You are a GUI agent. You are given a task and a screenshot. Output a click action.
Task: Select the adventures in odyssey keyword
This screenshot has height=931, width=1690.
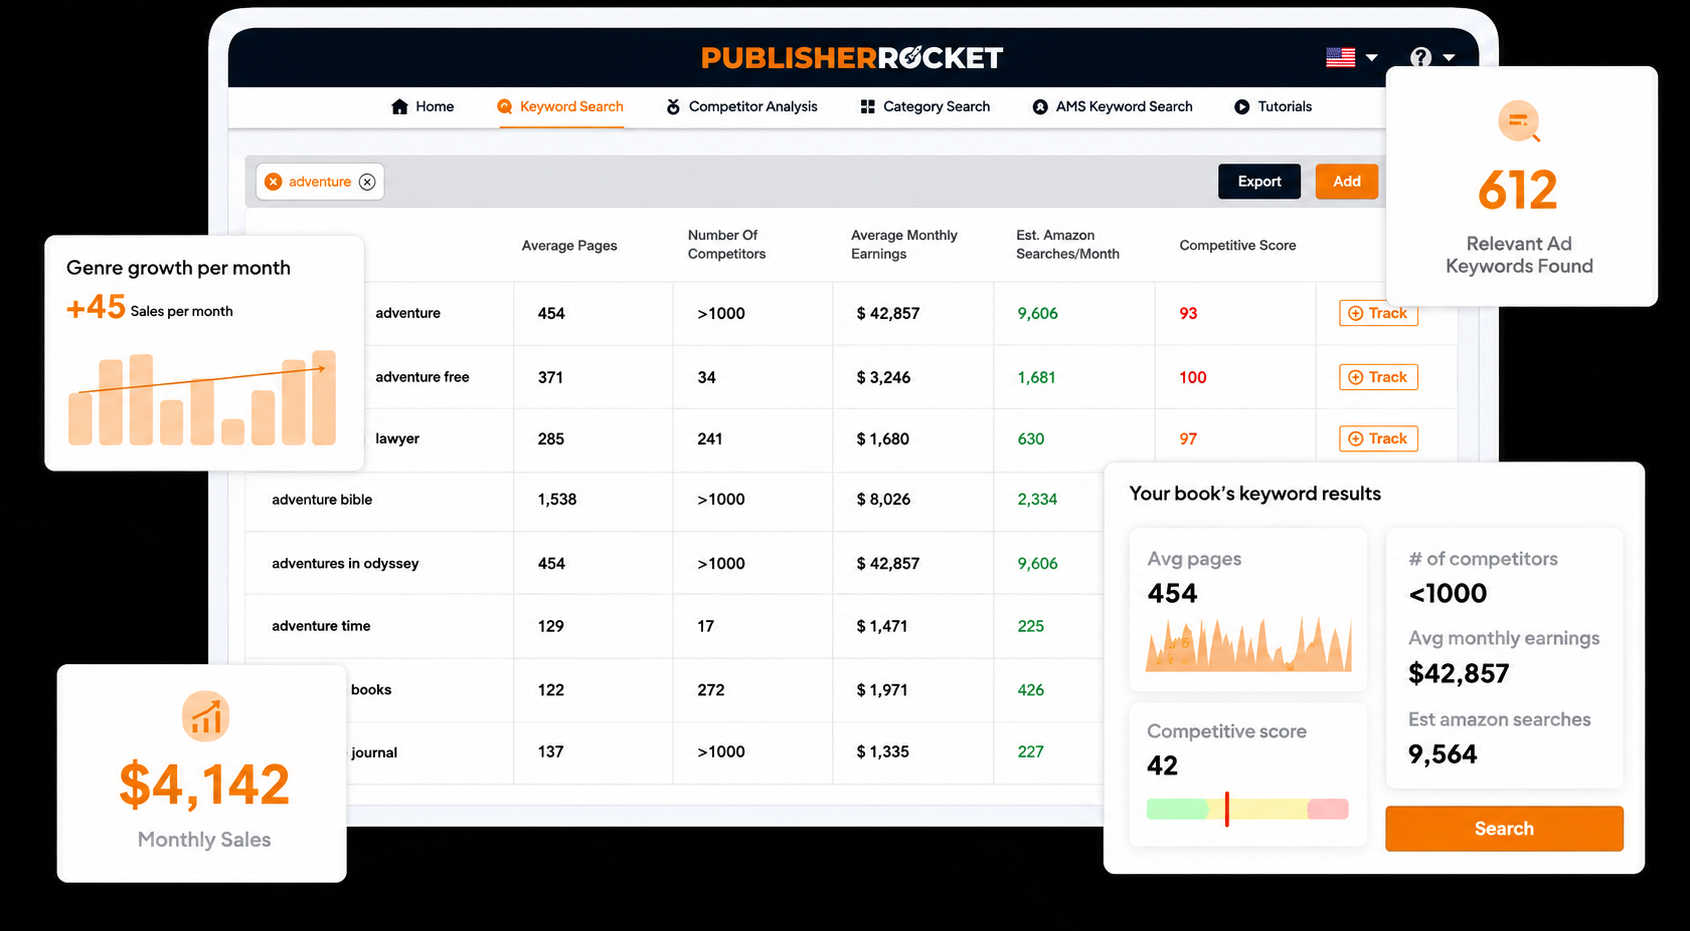coord(345,564)
